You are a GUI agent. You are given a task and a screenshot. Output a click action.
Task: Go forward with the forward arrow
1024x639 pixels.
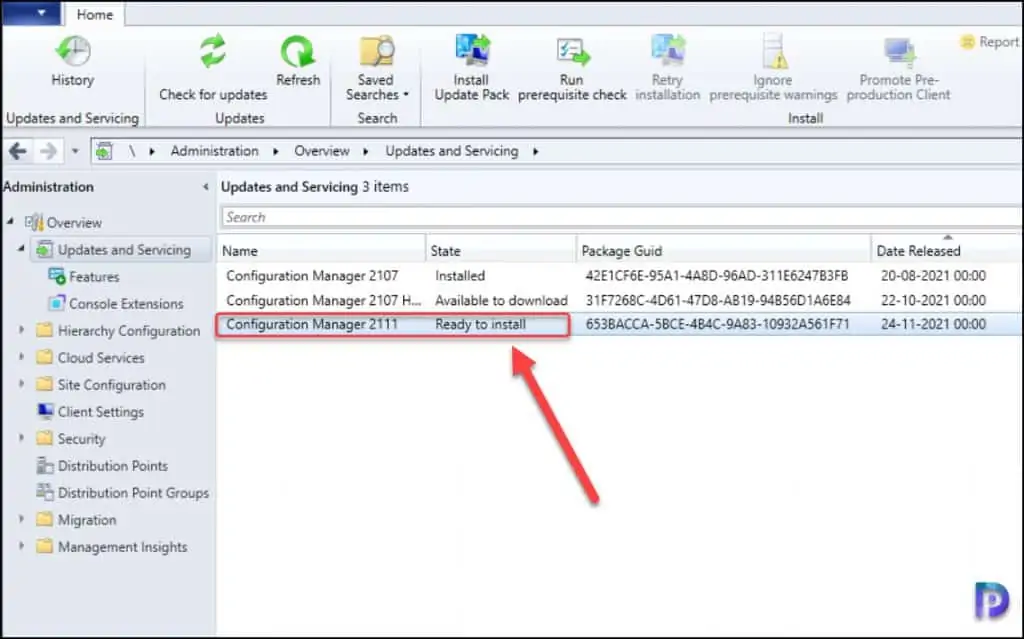(48, 152)
